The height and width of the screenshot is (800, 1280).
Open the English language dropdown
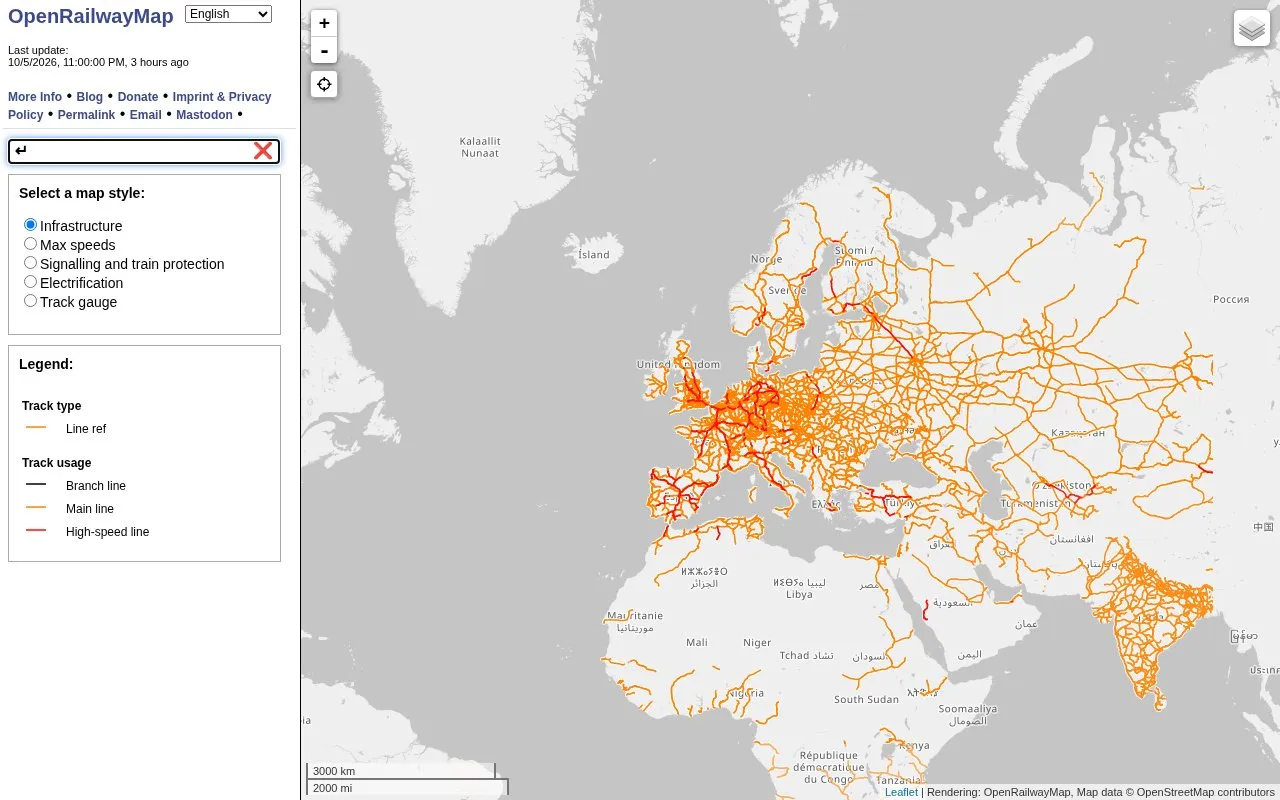pyautogui.click(x=228, y=14)
